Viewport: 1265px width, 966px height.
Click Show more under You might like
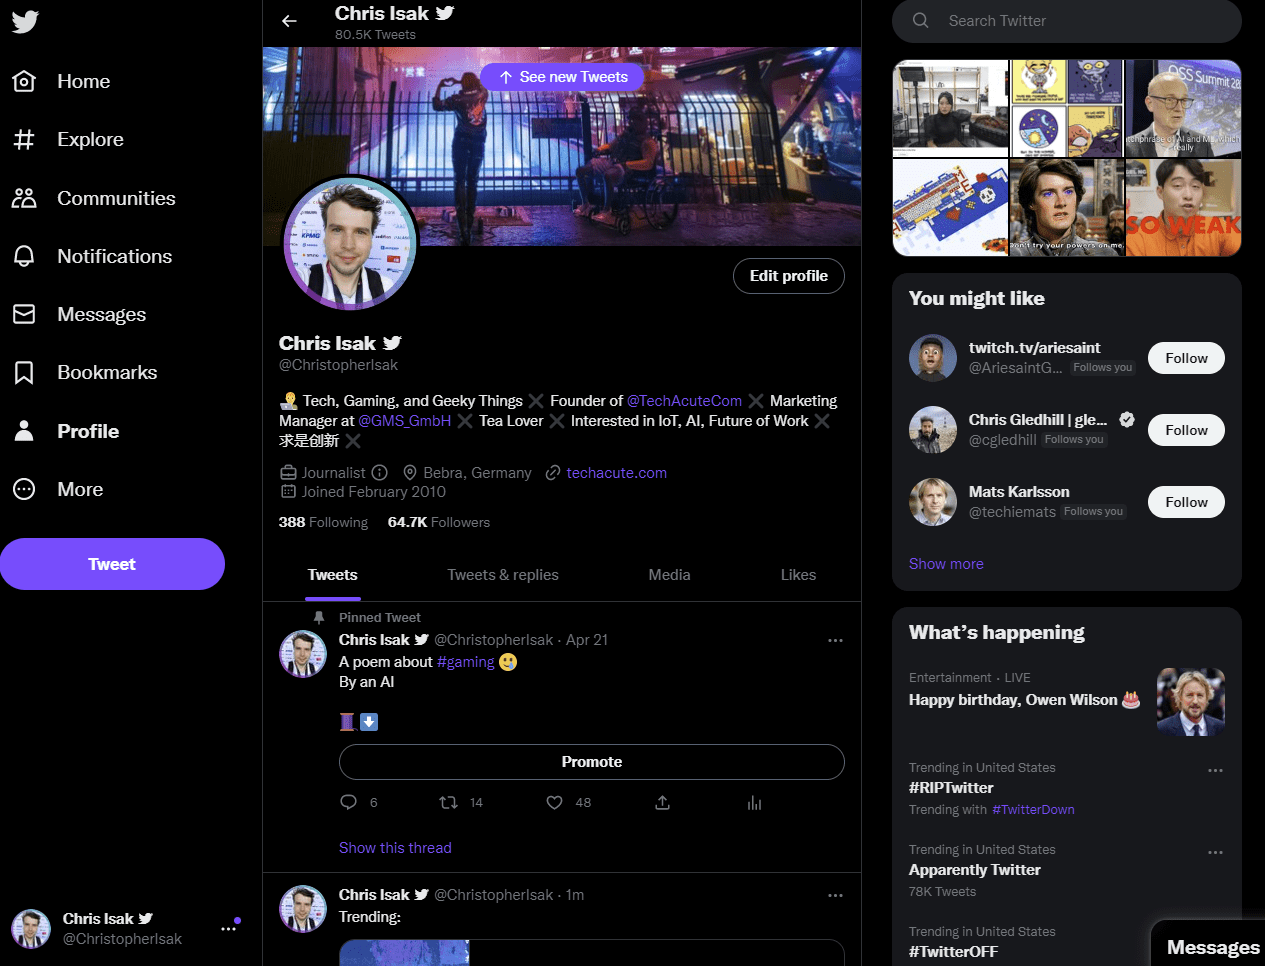(x=946, y=564)
